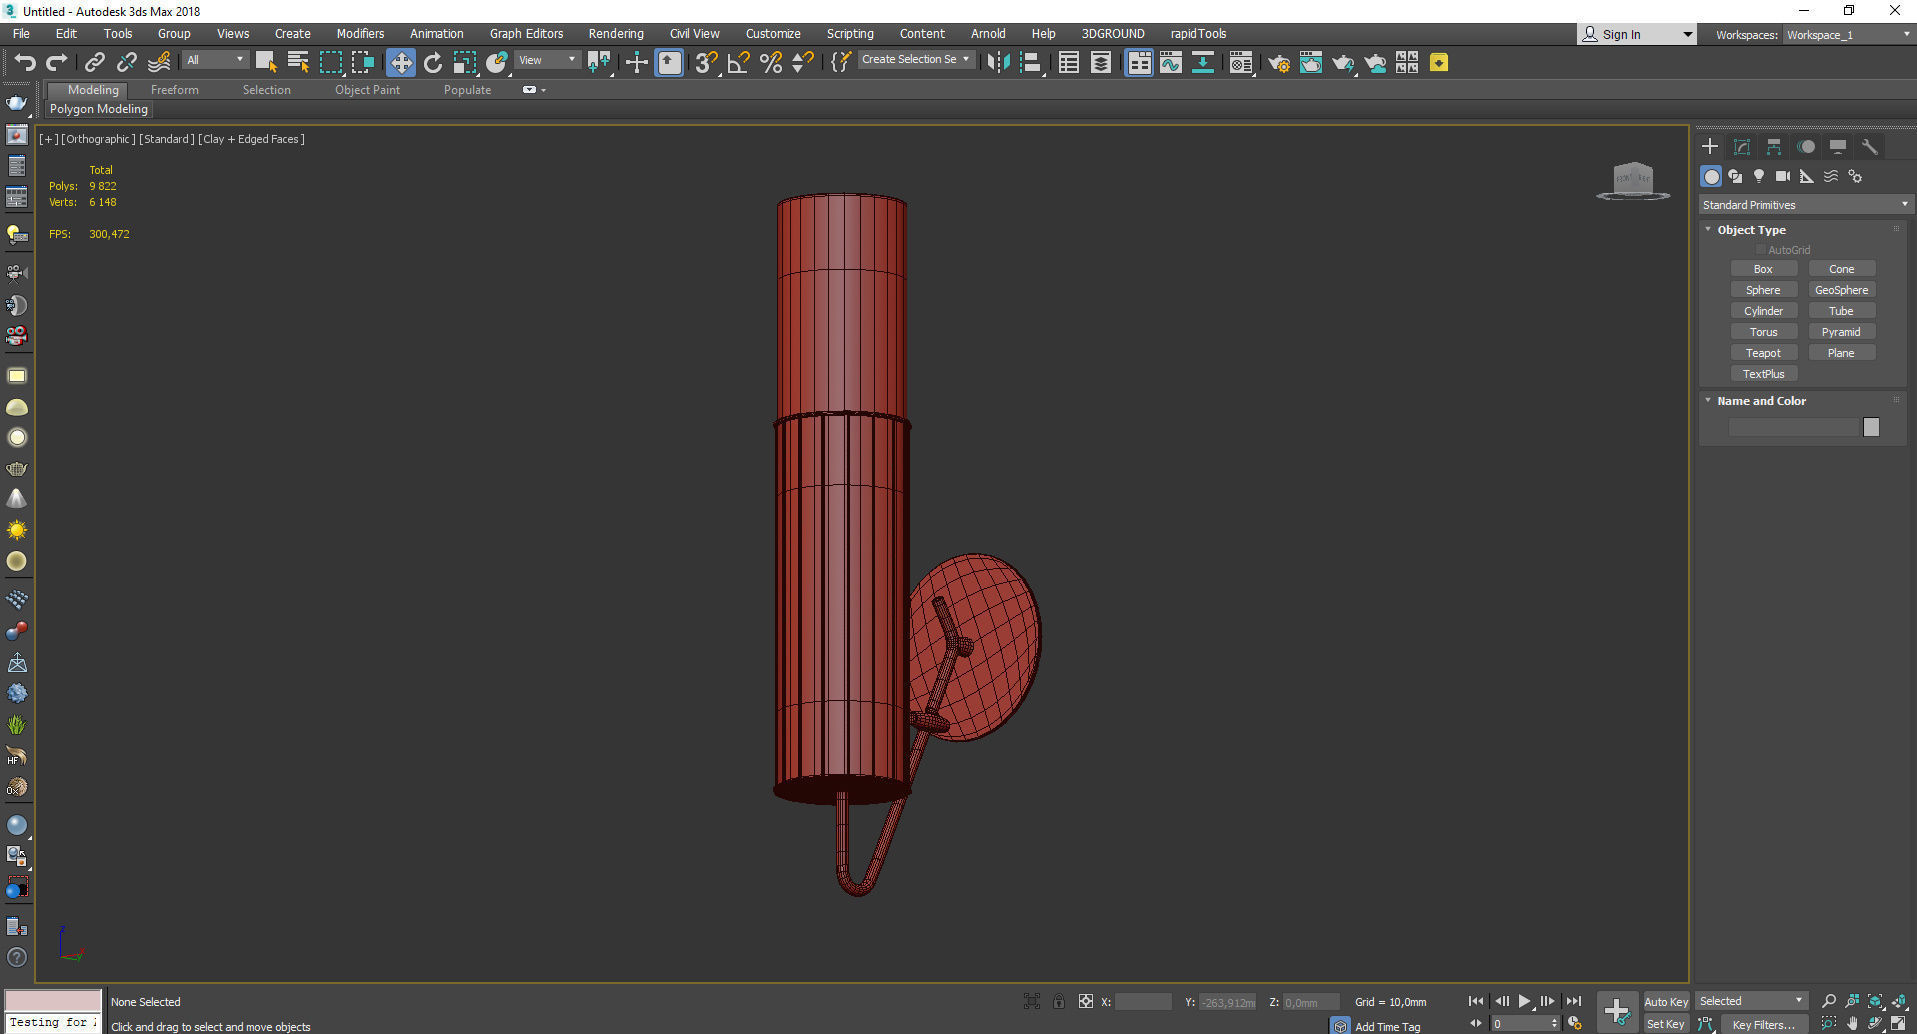Select the Cameras category icon

coord(1783,176)
